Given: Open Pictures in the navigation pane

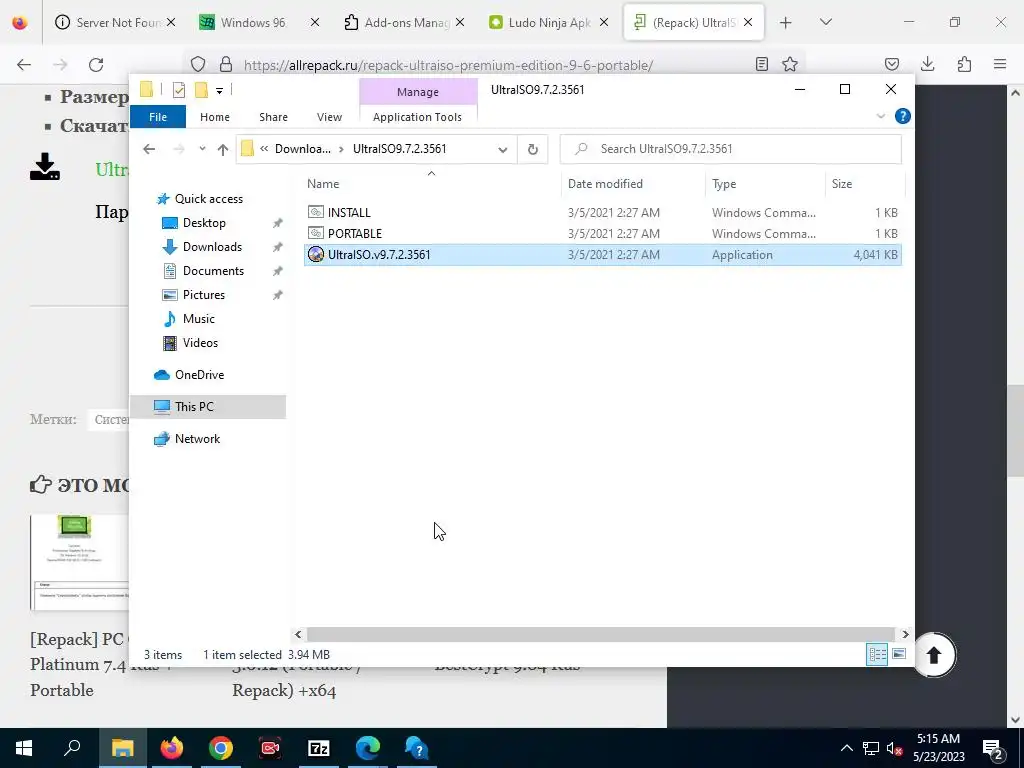Looking at the screenshot, I should [x=204, y=295].
